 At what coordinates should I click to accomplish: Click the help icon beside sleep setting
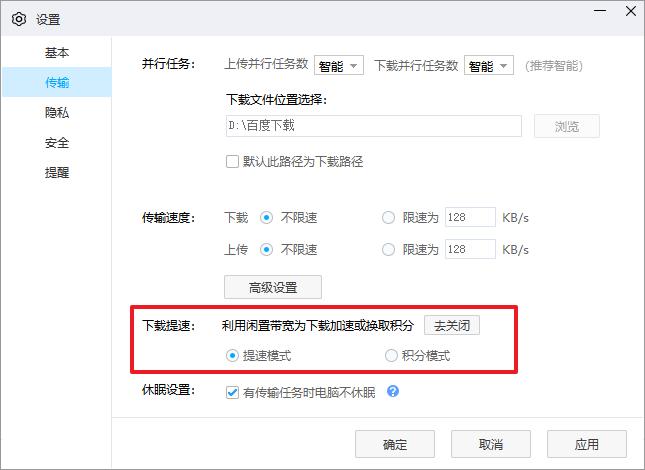[x=393, y=391]
